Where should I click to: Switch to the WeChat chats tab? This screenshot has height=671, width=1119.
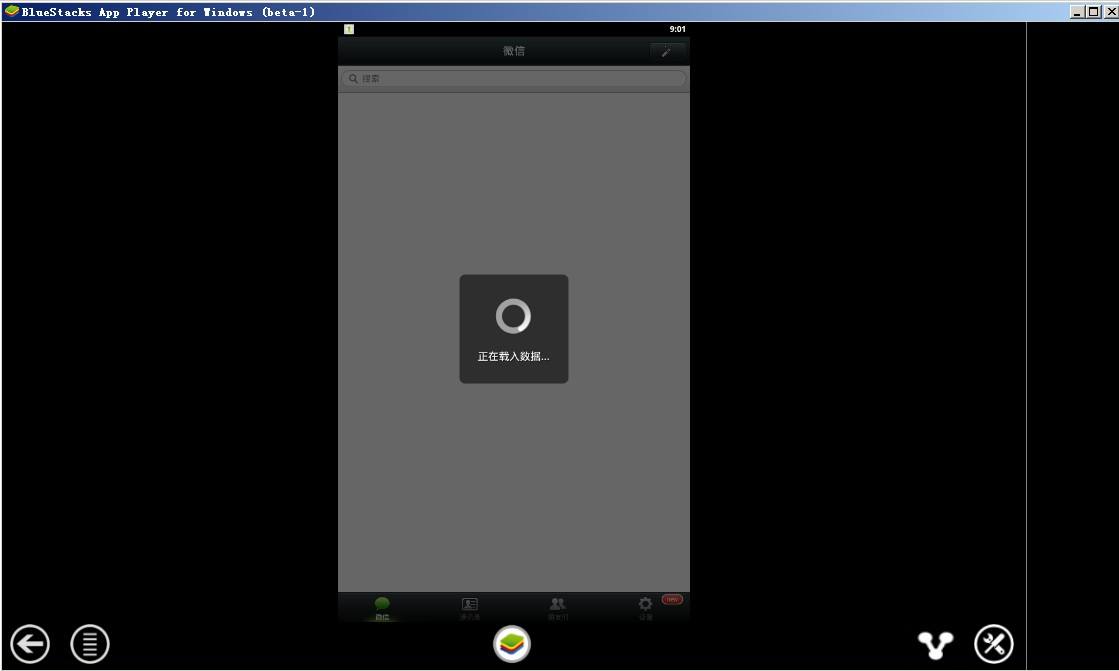[382, 608]
